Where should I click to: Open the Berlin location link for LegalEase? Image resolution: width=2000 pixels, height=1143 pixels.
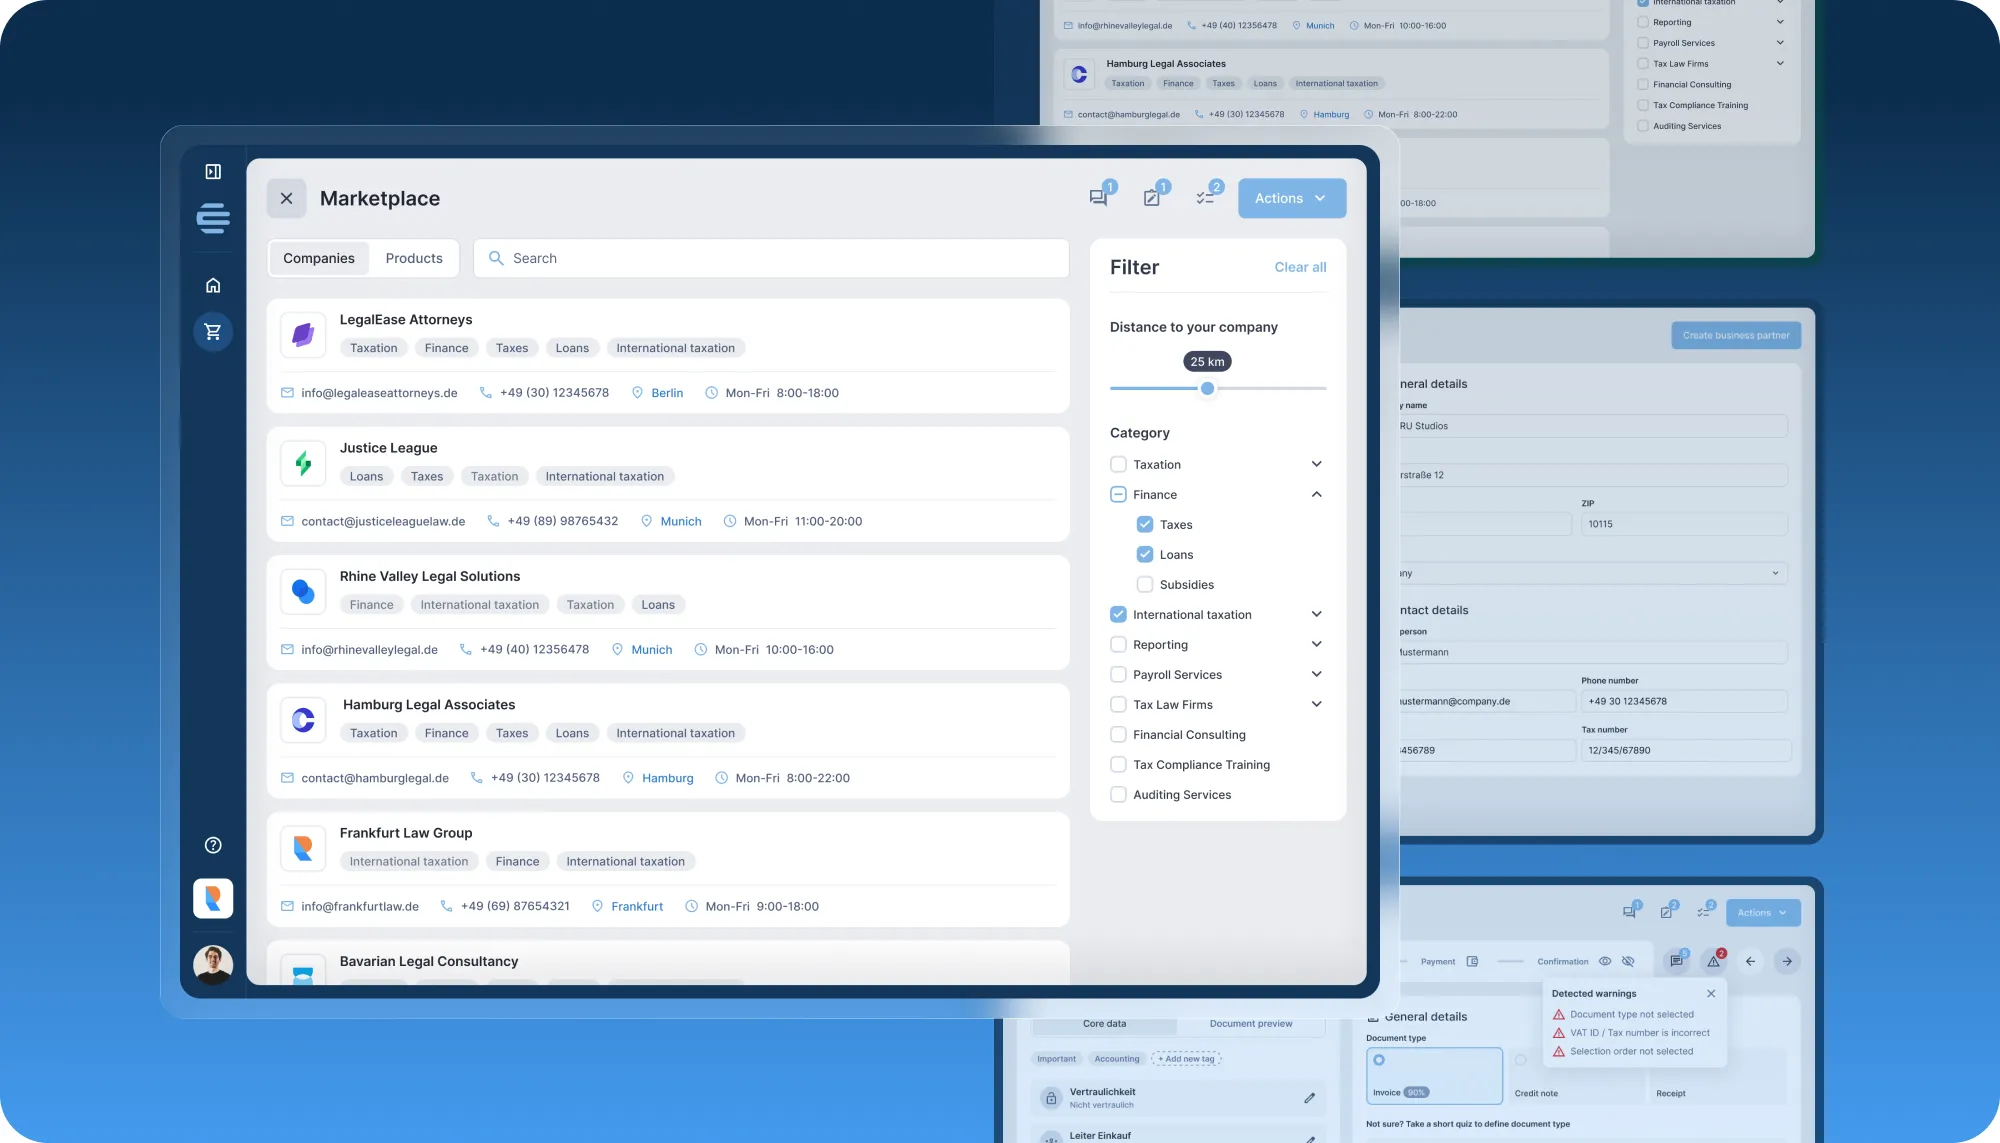pos(667,393)
